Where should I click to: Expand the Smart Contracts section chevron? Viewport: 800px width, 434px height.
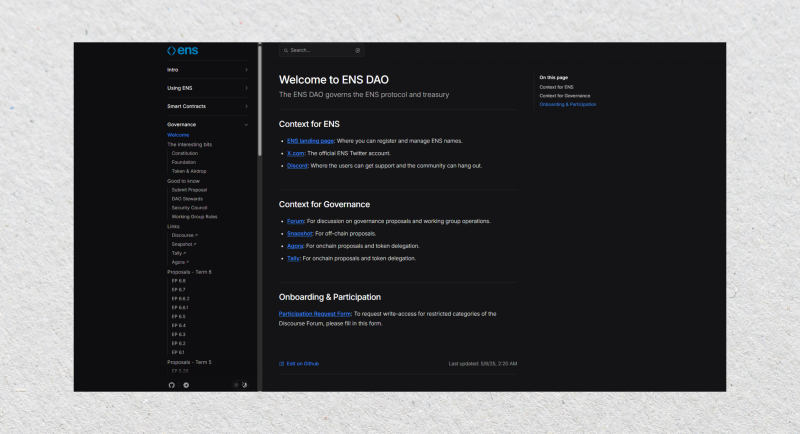[246, 107]
